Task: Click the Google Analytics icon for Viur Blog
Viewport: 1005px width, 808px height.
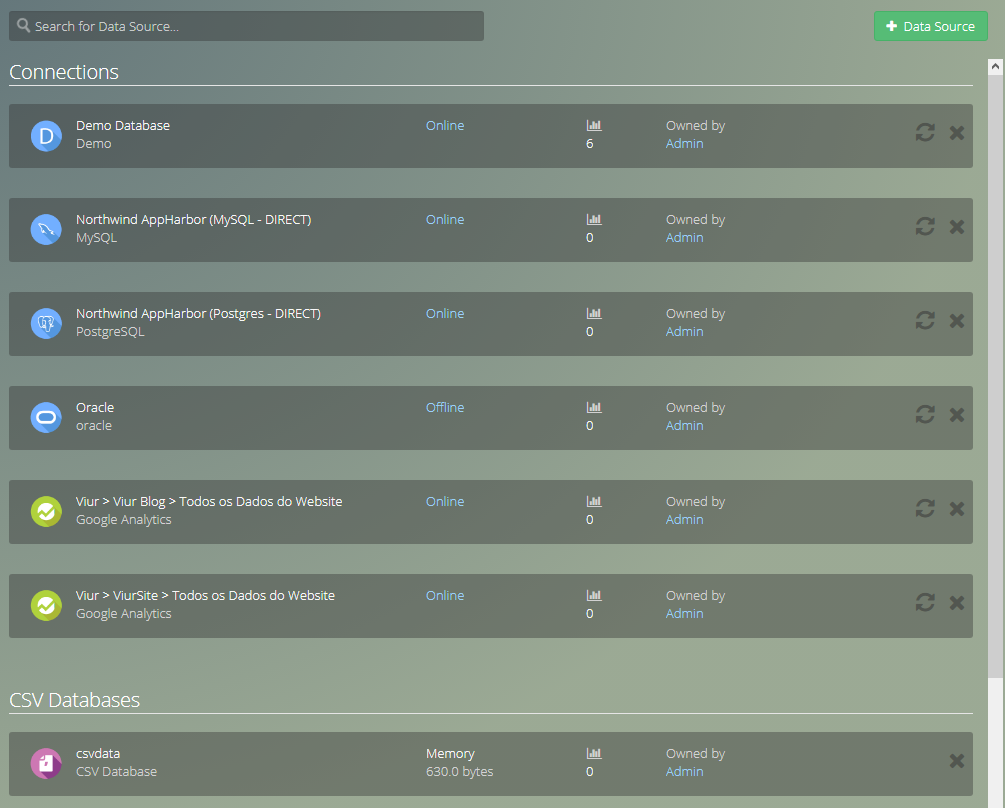Action: tap(46, 511)
